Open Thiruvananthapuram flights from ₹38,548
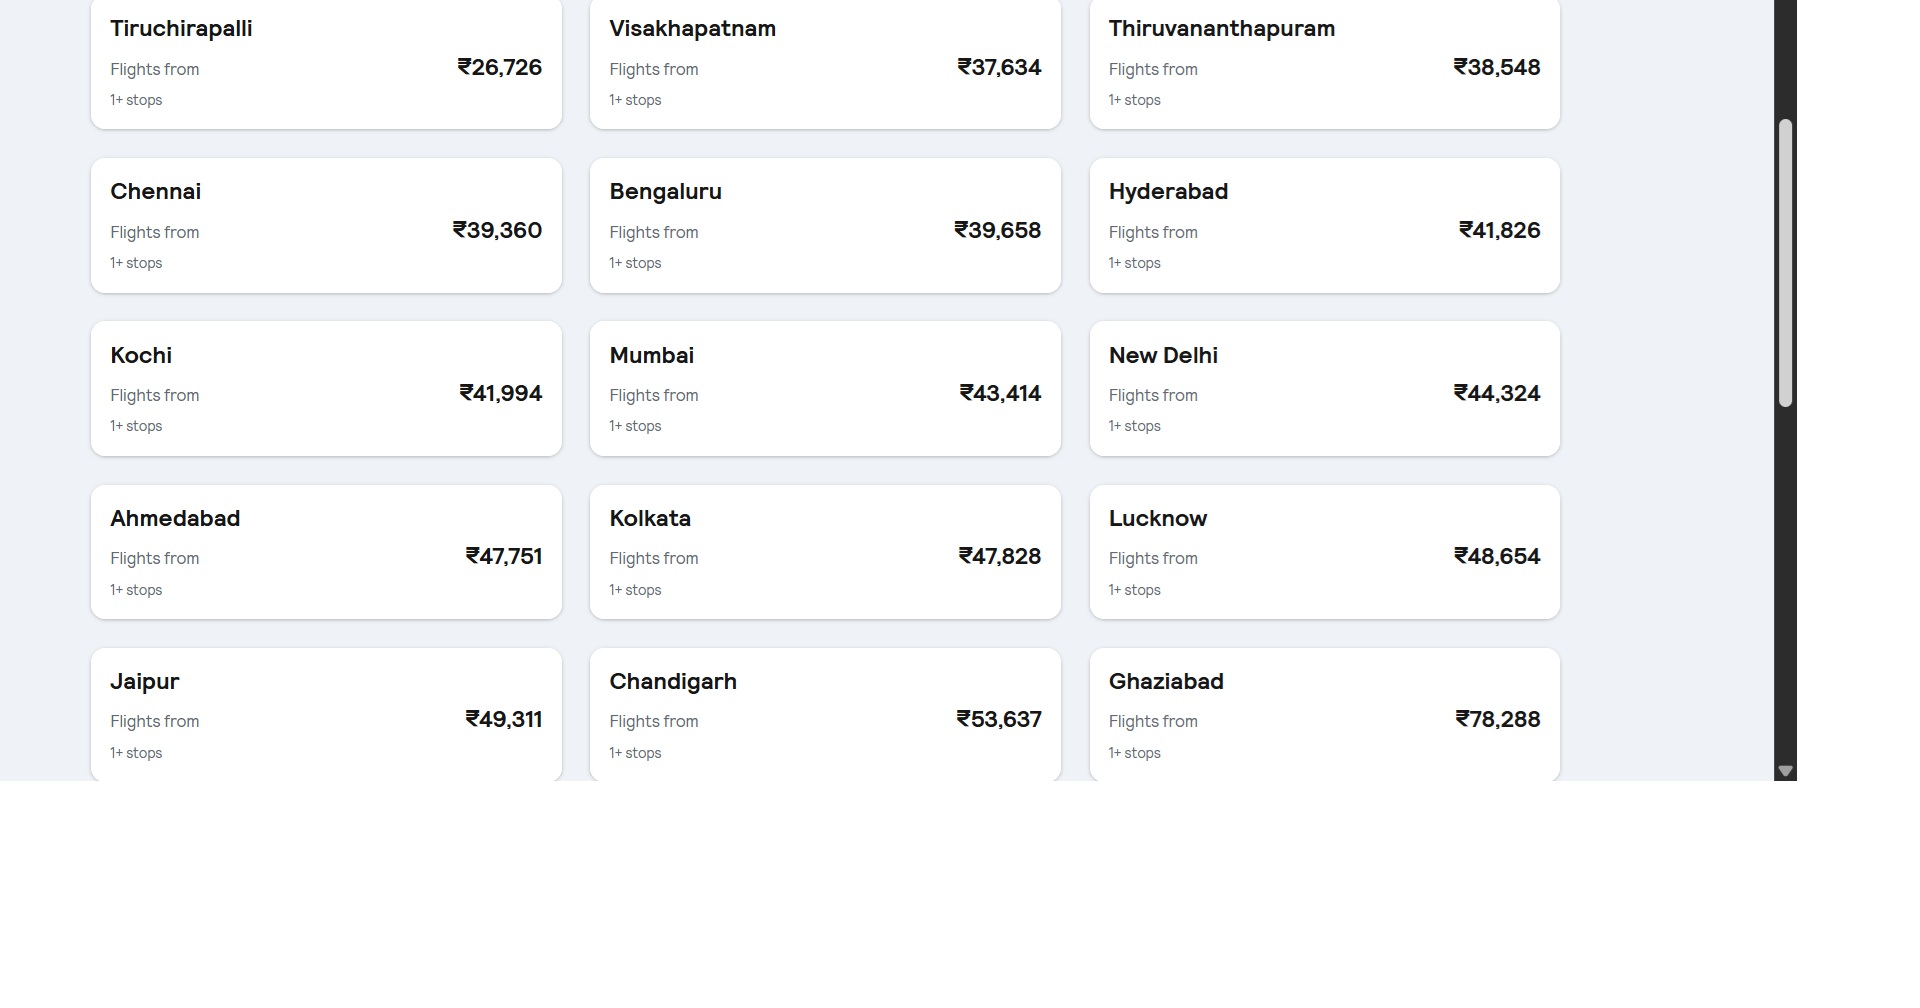 click(1324, 64)
